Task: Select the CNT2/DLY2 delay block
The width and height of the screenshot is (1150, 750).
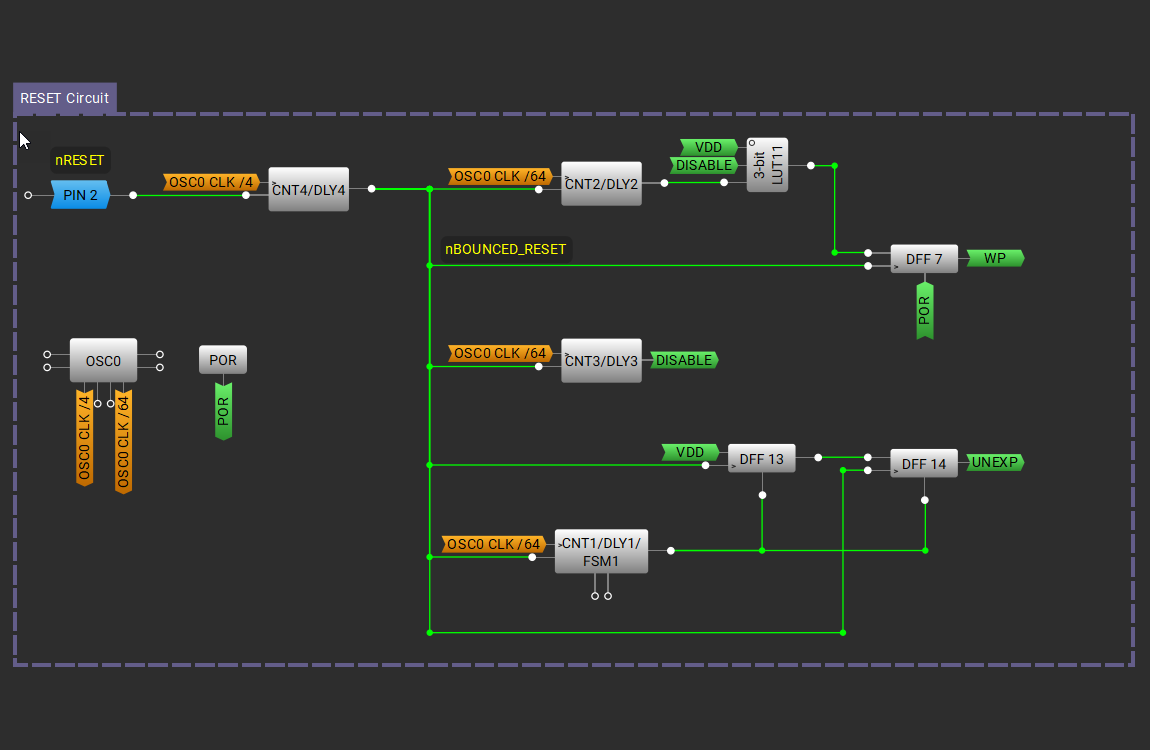Action: click(x=601, y=184)
